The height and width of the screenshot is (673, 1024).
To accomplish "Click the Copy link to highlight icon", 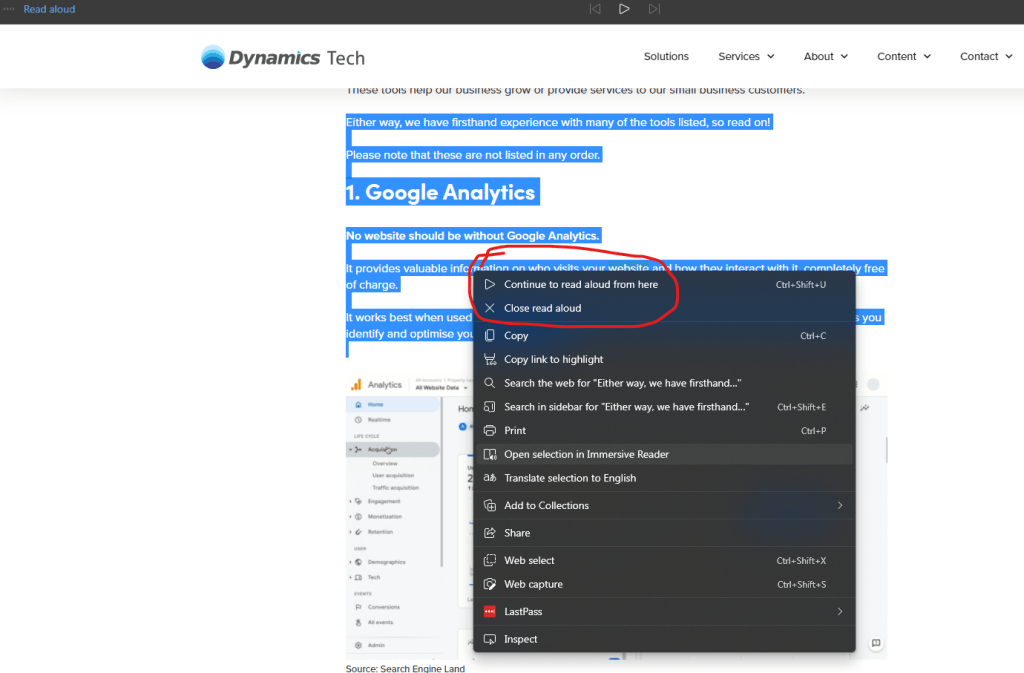I will coord(490,359).
